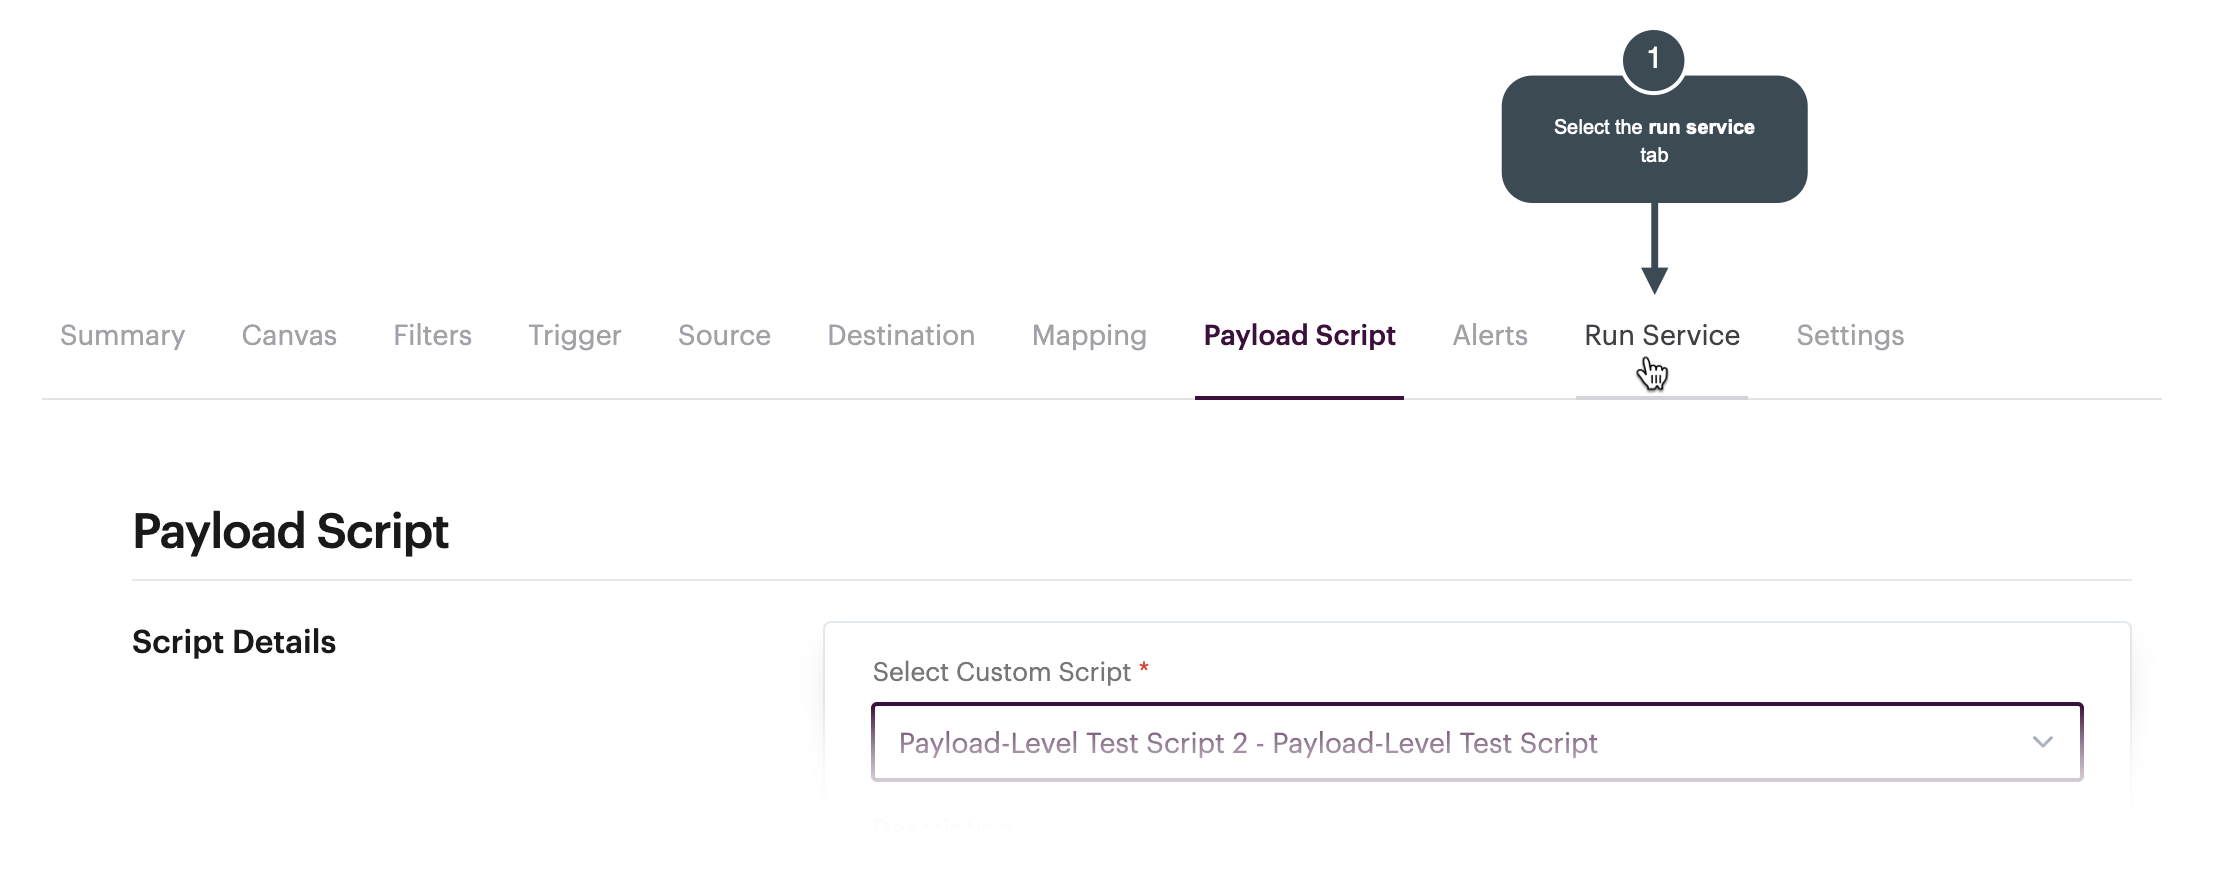Click the large Payload Script page heading
The image size is (2216, 878).
[x=290, y=531]
